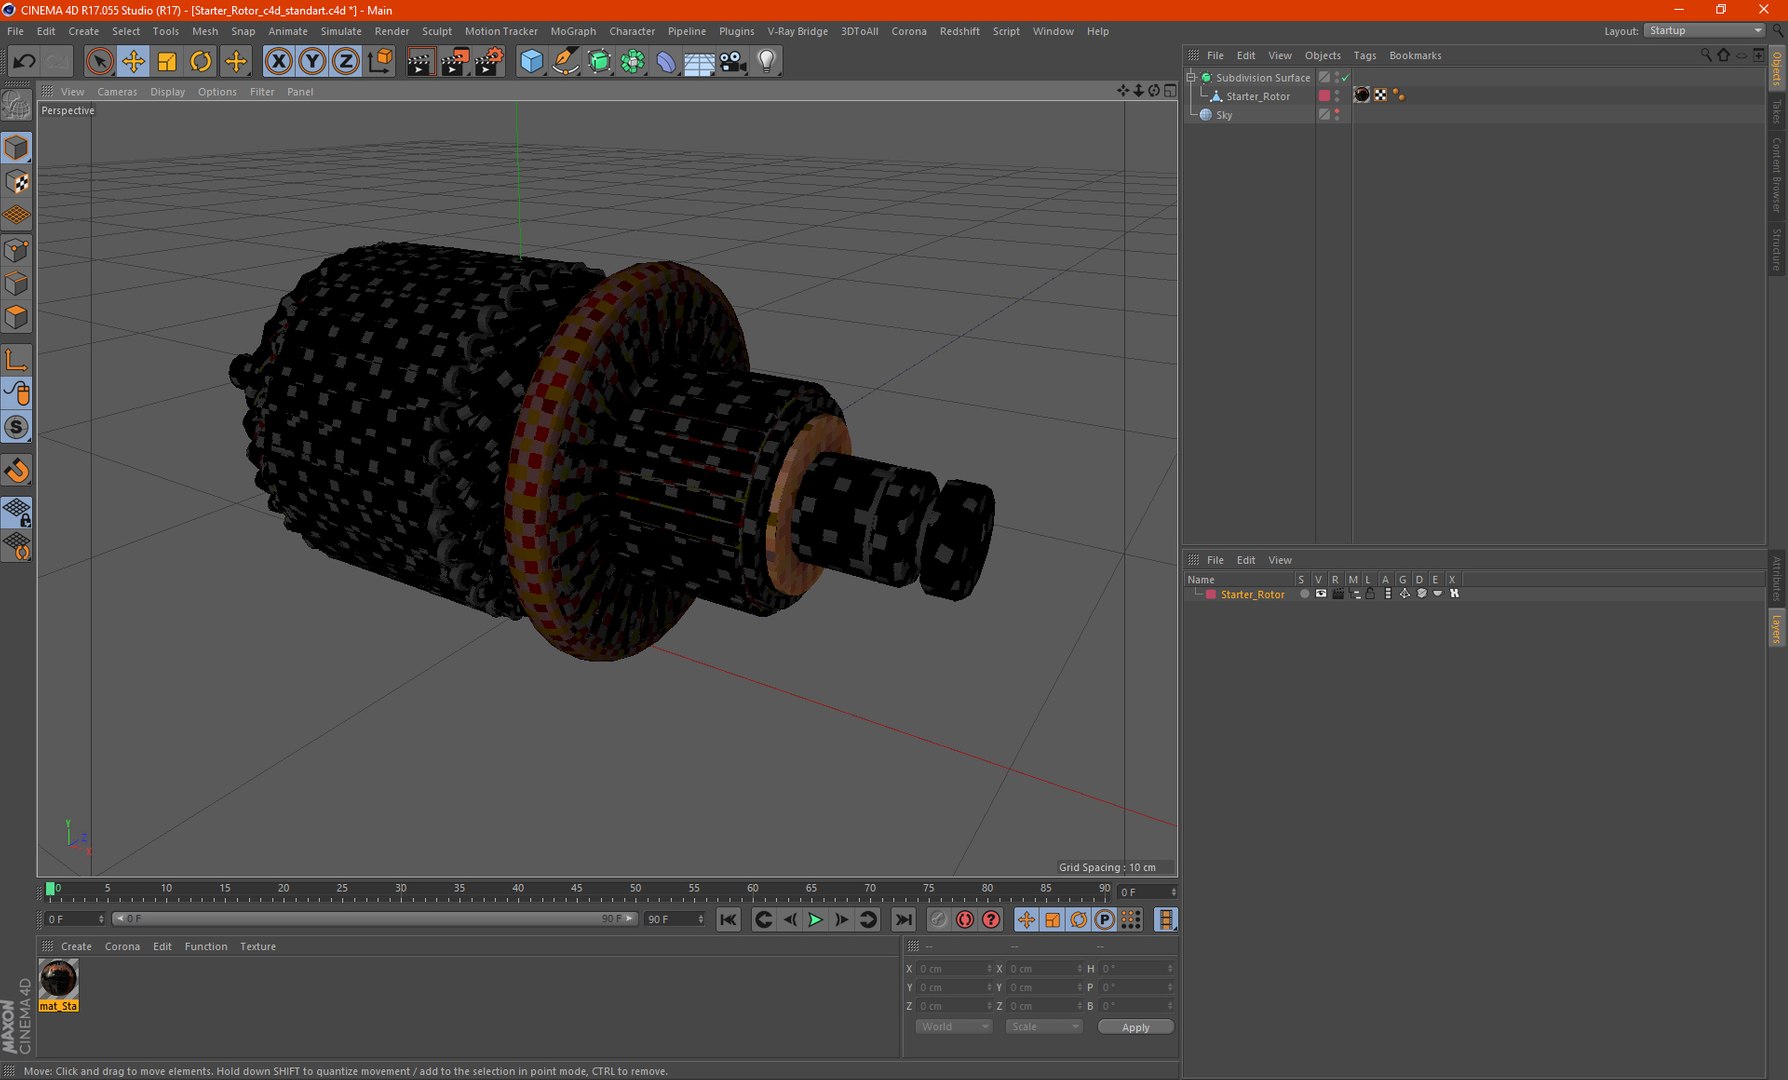1788x1080 pixels.
Task: Select the Sky object
Action: point(1224,115)
